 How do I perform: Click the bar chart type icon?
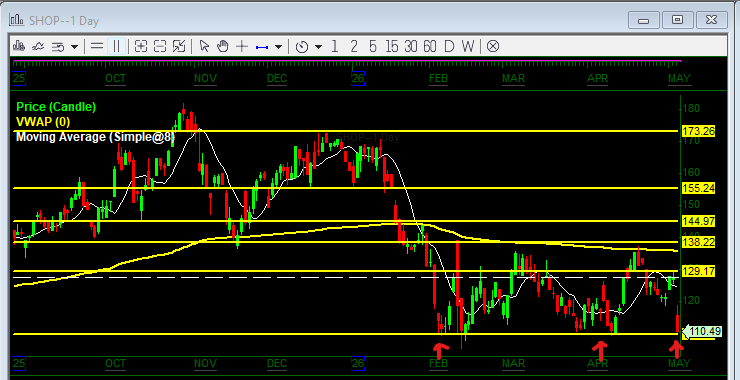pos(19,46)
